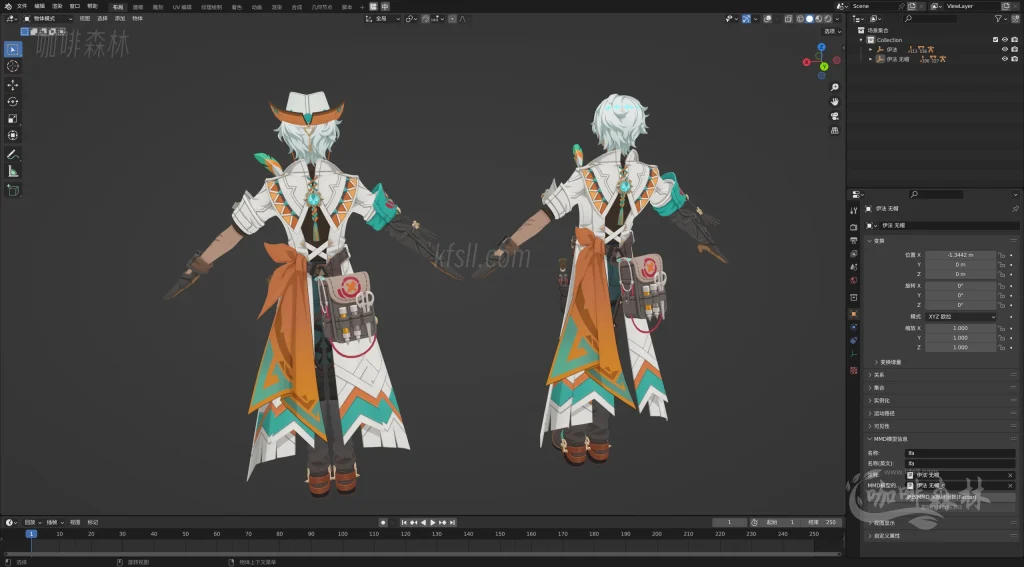This screenshot has width=1024, height=567.
Task: Open the Object Constraints properties tab
Action: pos(853,340)
